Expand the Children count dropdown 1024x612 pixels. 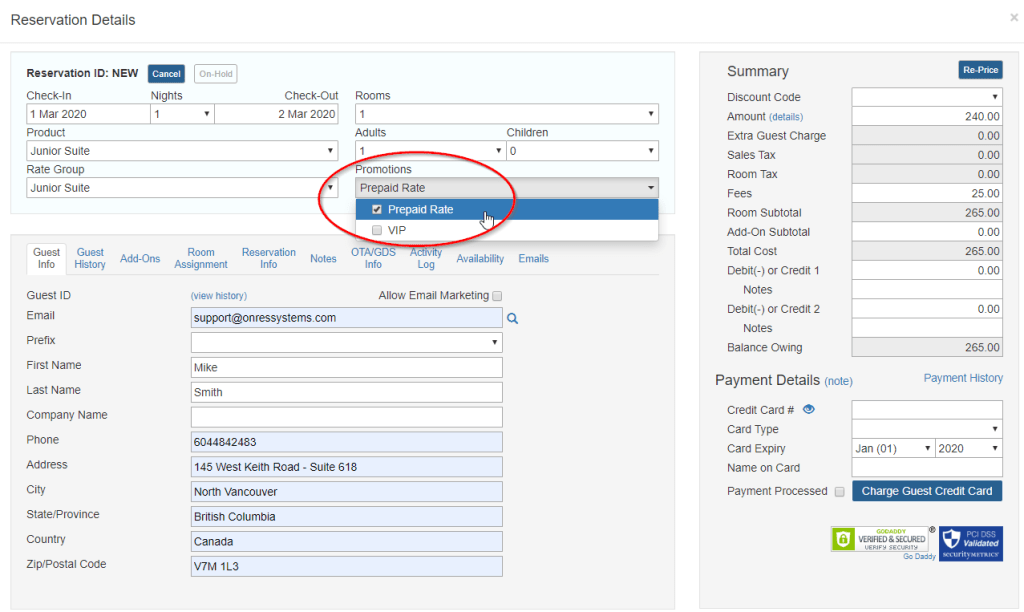pos(651,150)
